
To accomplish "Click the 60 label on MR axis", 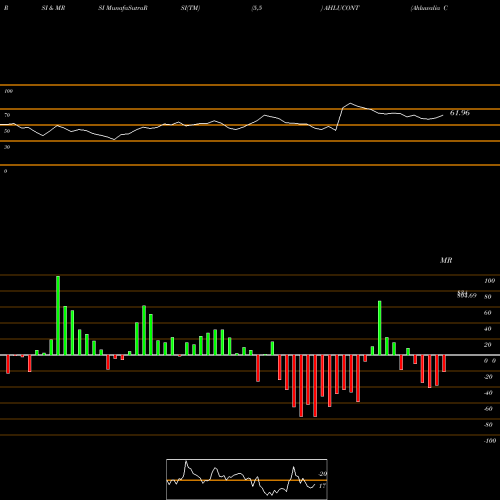I will (487, 313).
